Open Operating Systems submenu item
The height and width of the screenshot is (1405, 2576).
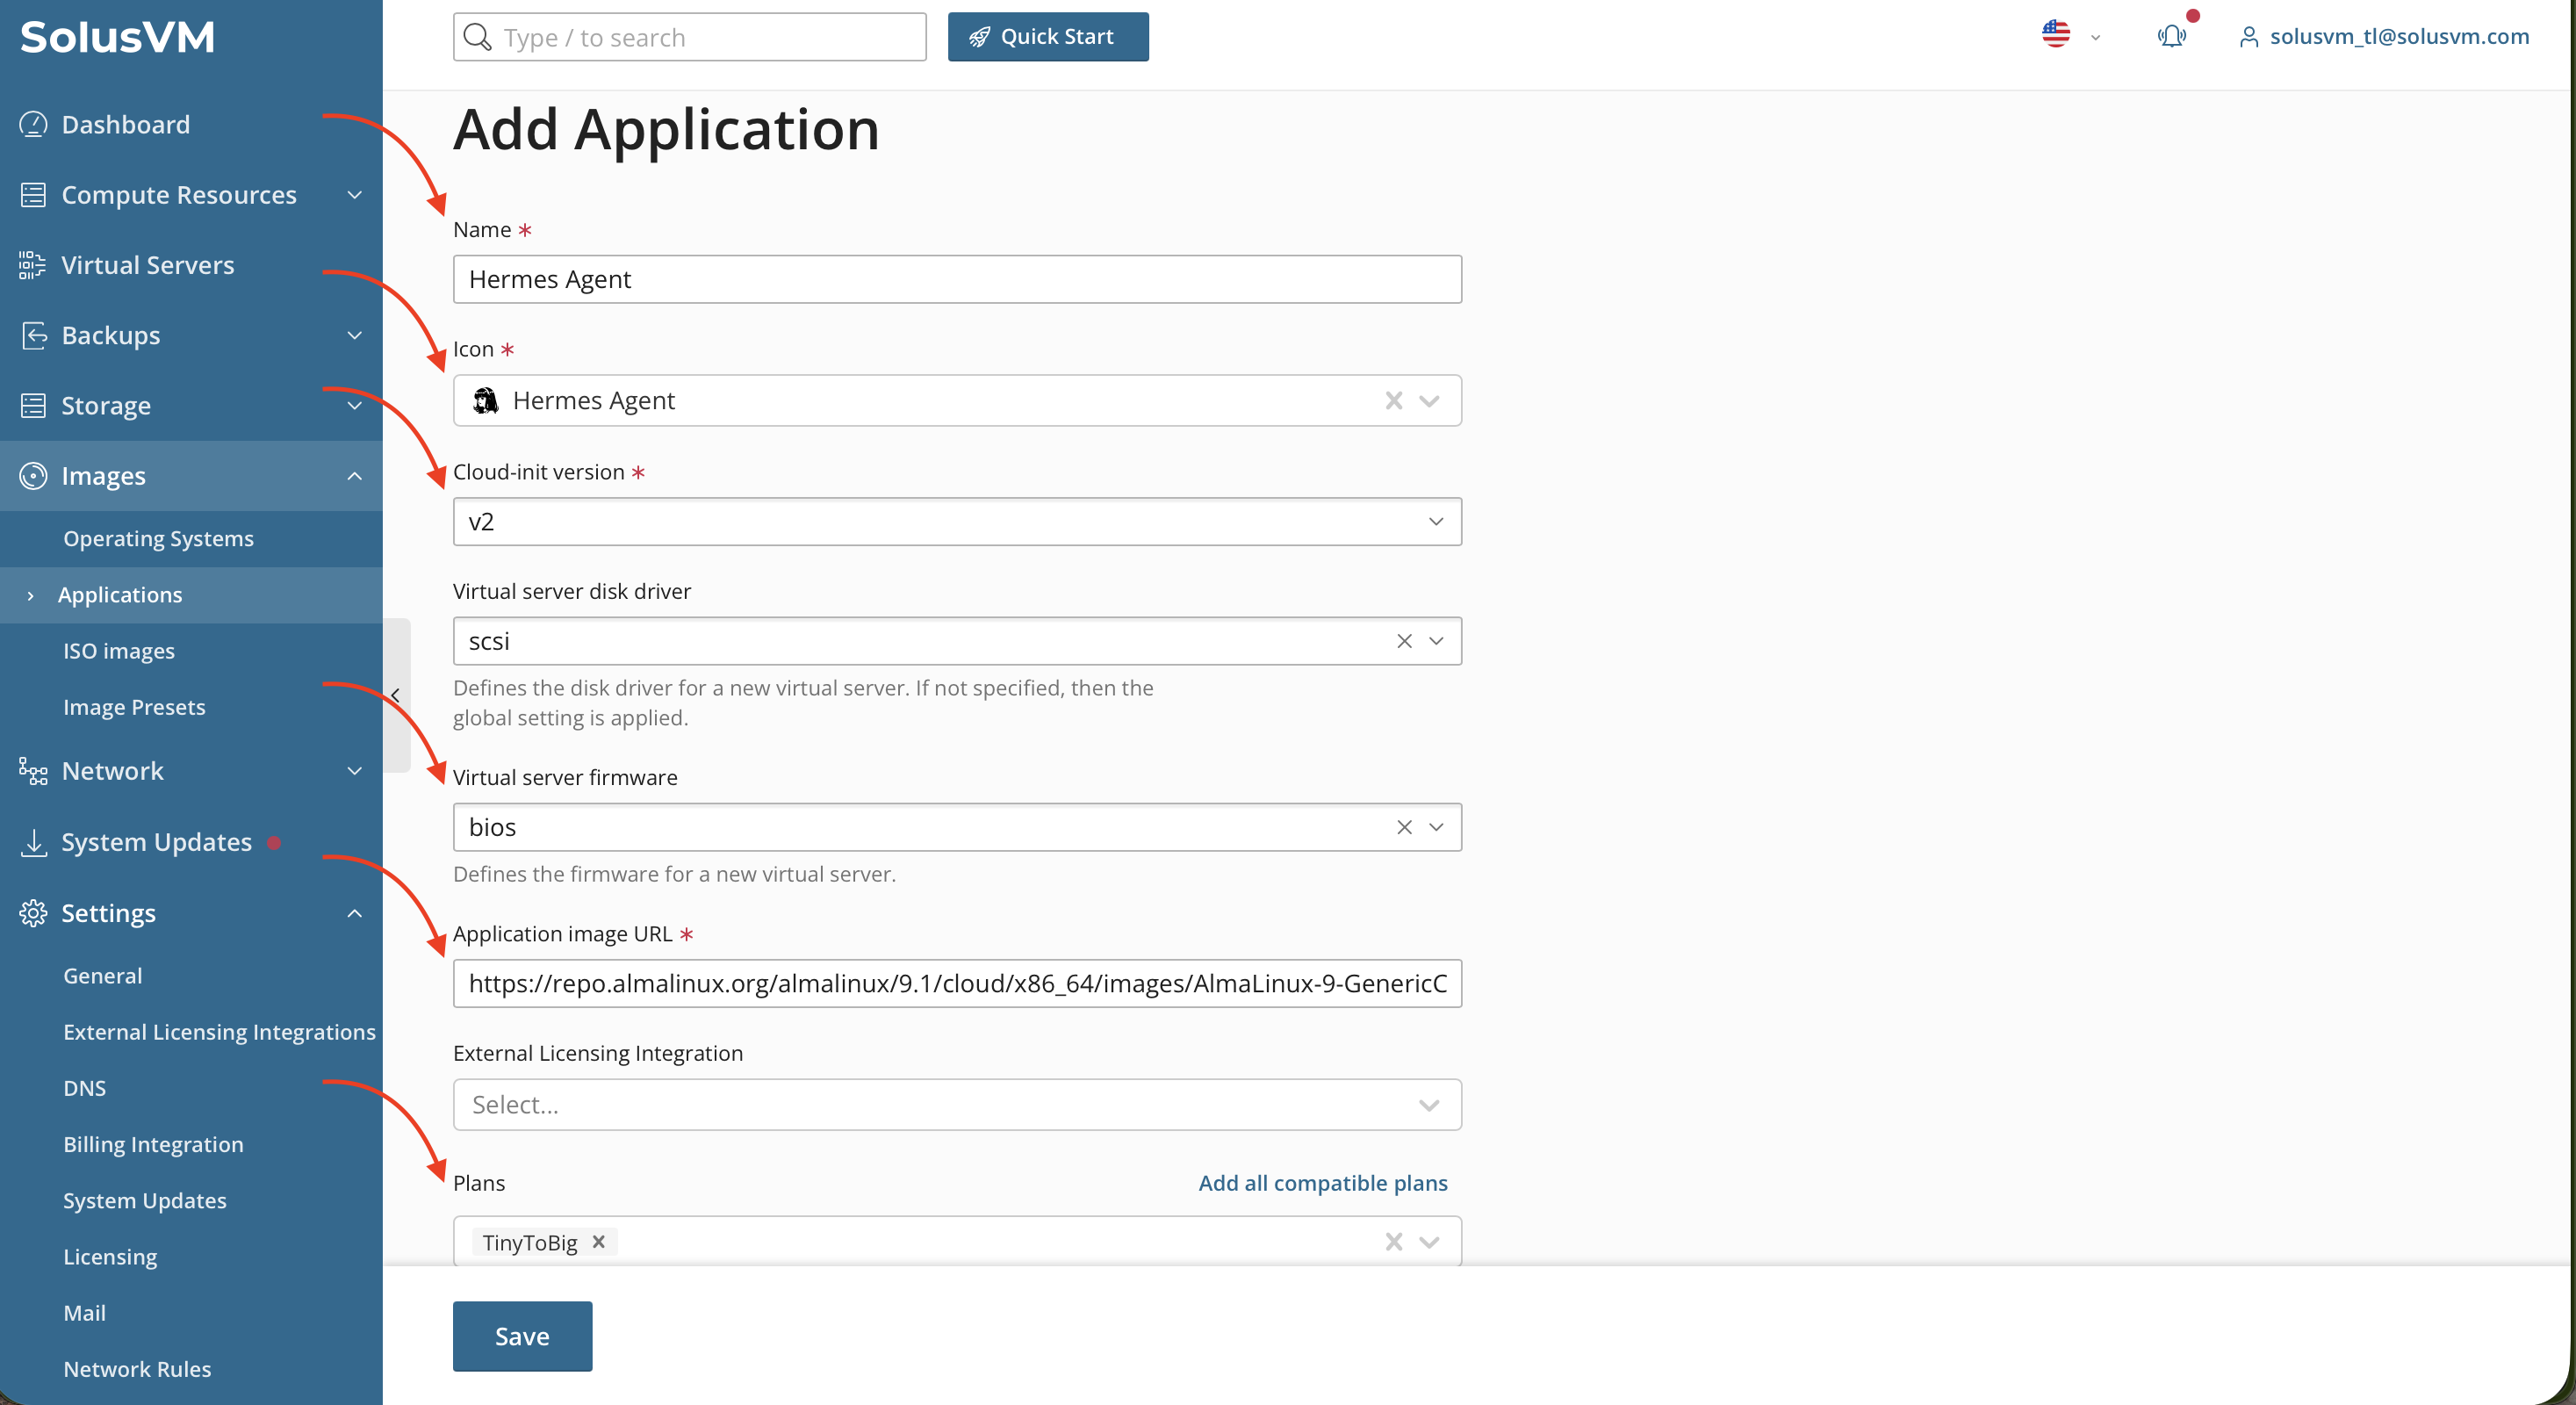pyautogui.click(x=158, y=538)
